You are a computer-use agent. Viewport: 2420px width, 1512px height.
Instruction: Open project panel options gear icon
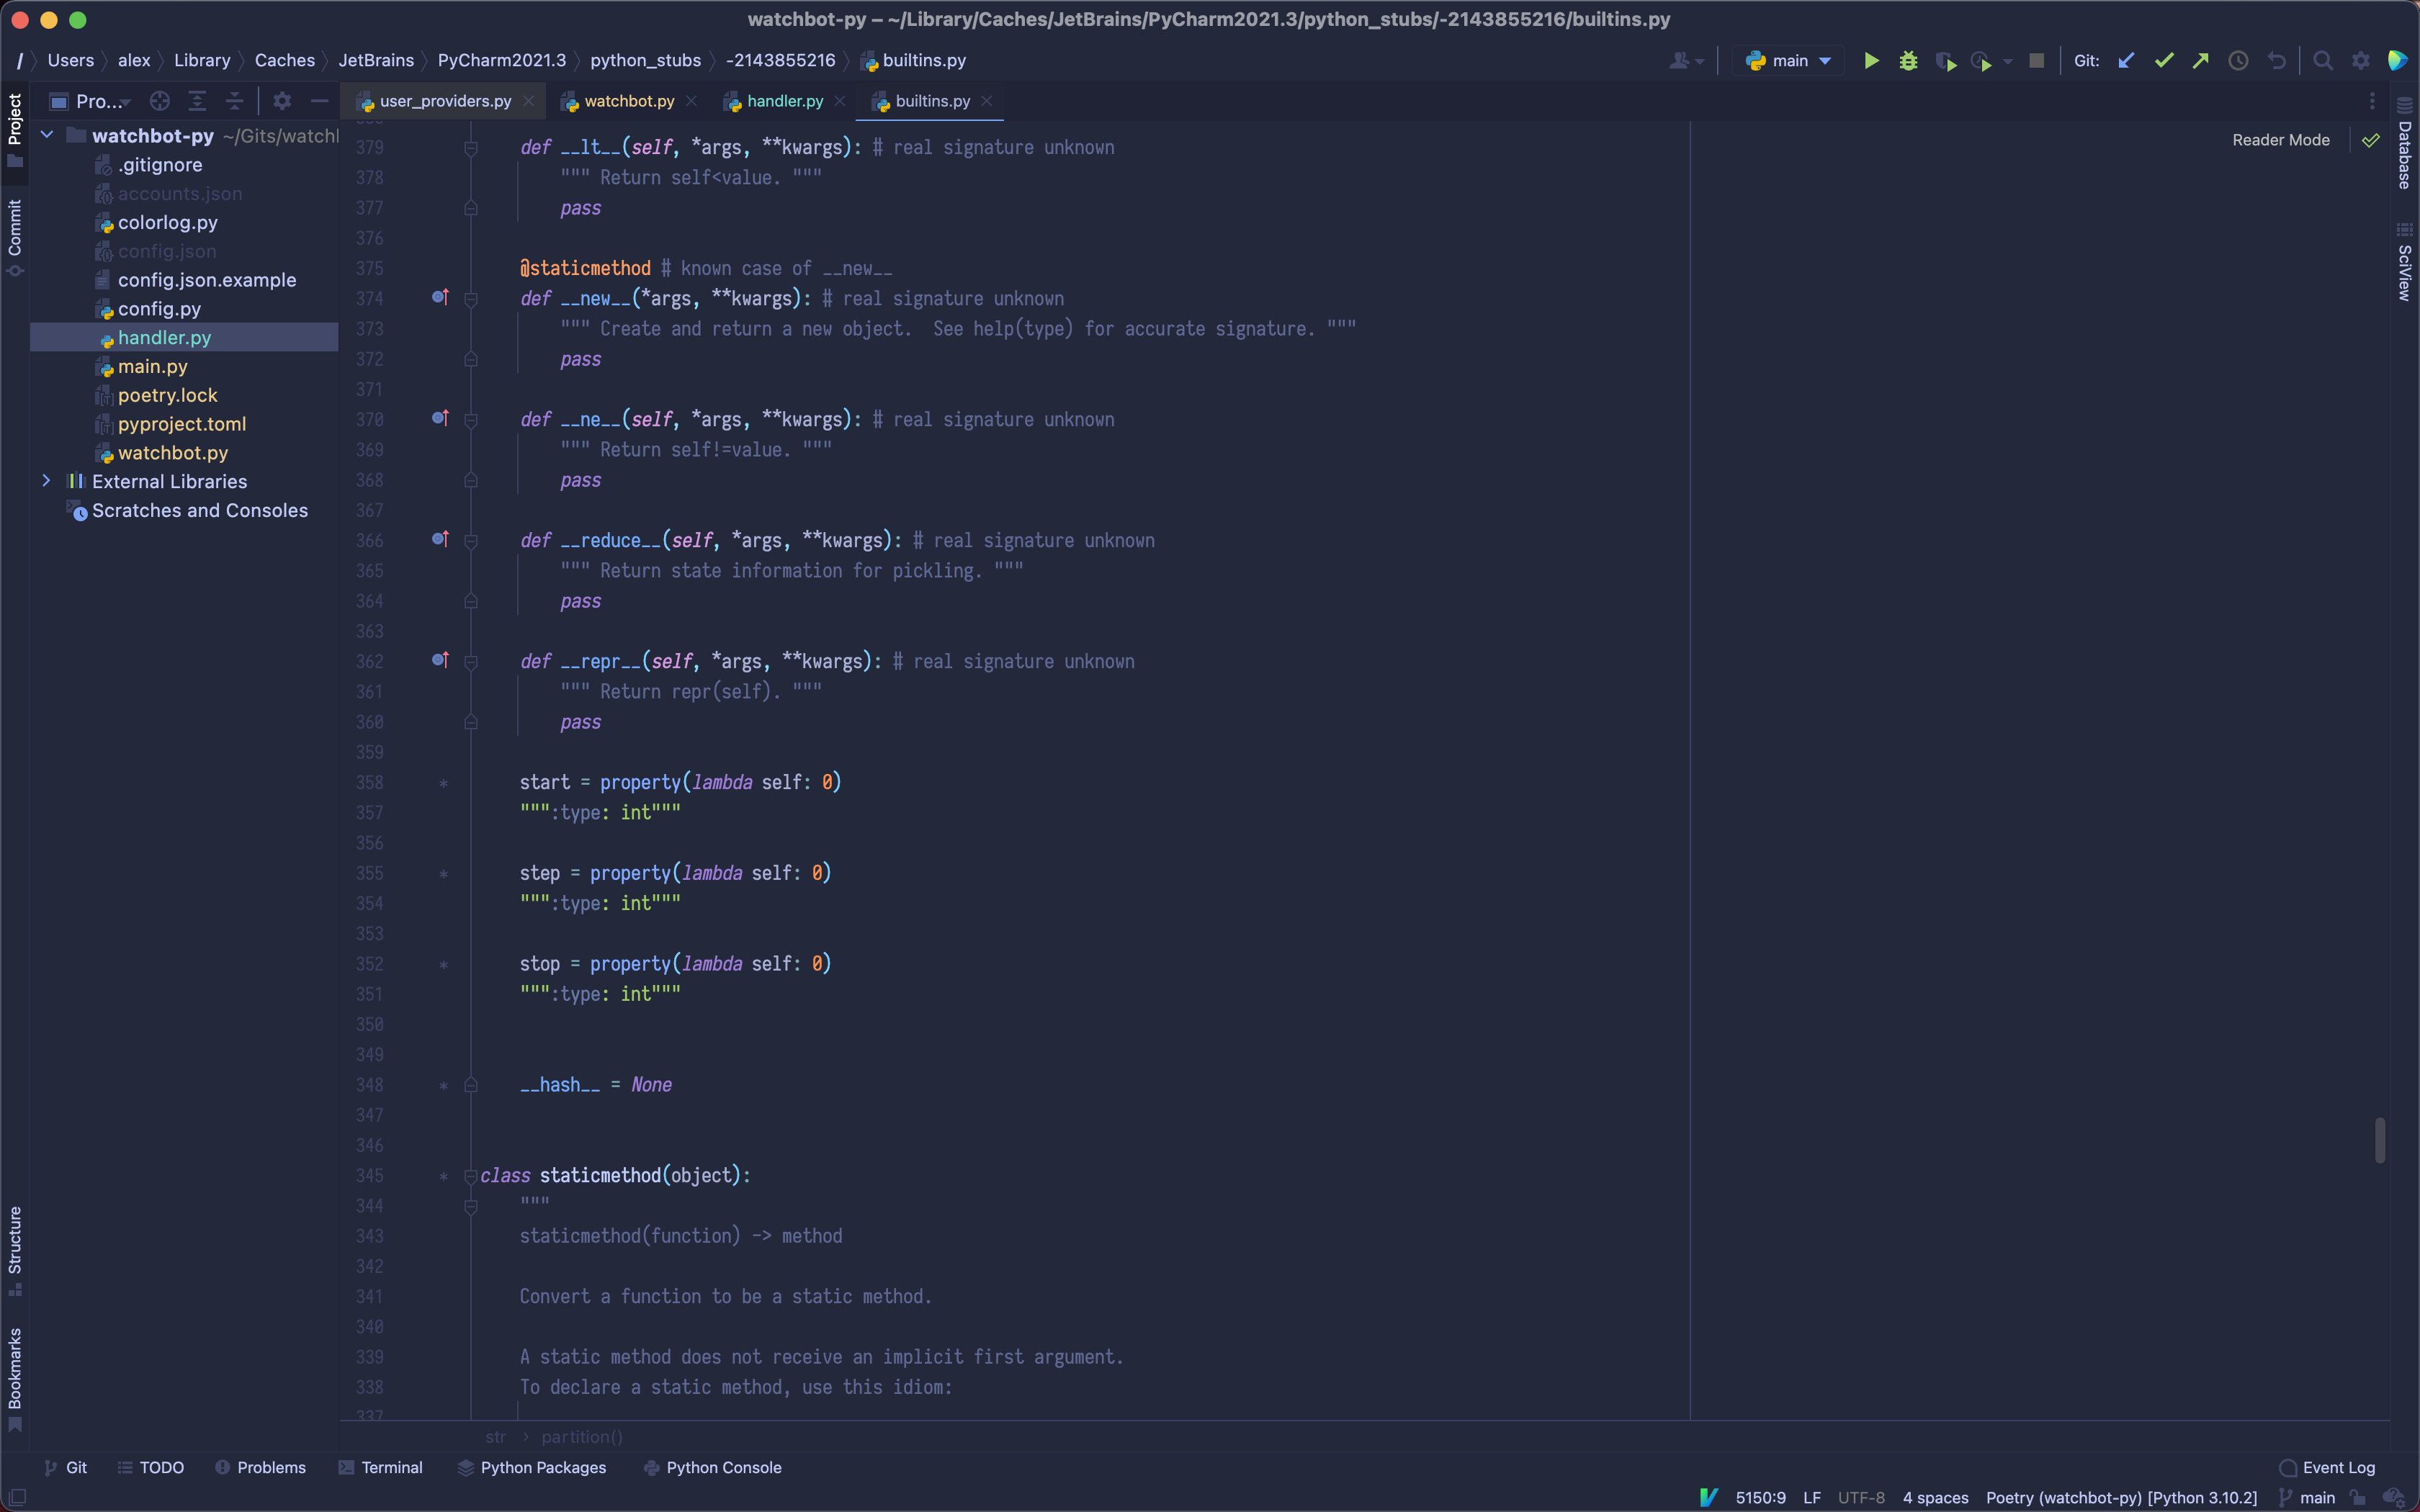(282, 101)
